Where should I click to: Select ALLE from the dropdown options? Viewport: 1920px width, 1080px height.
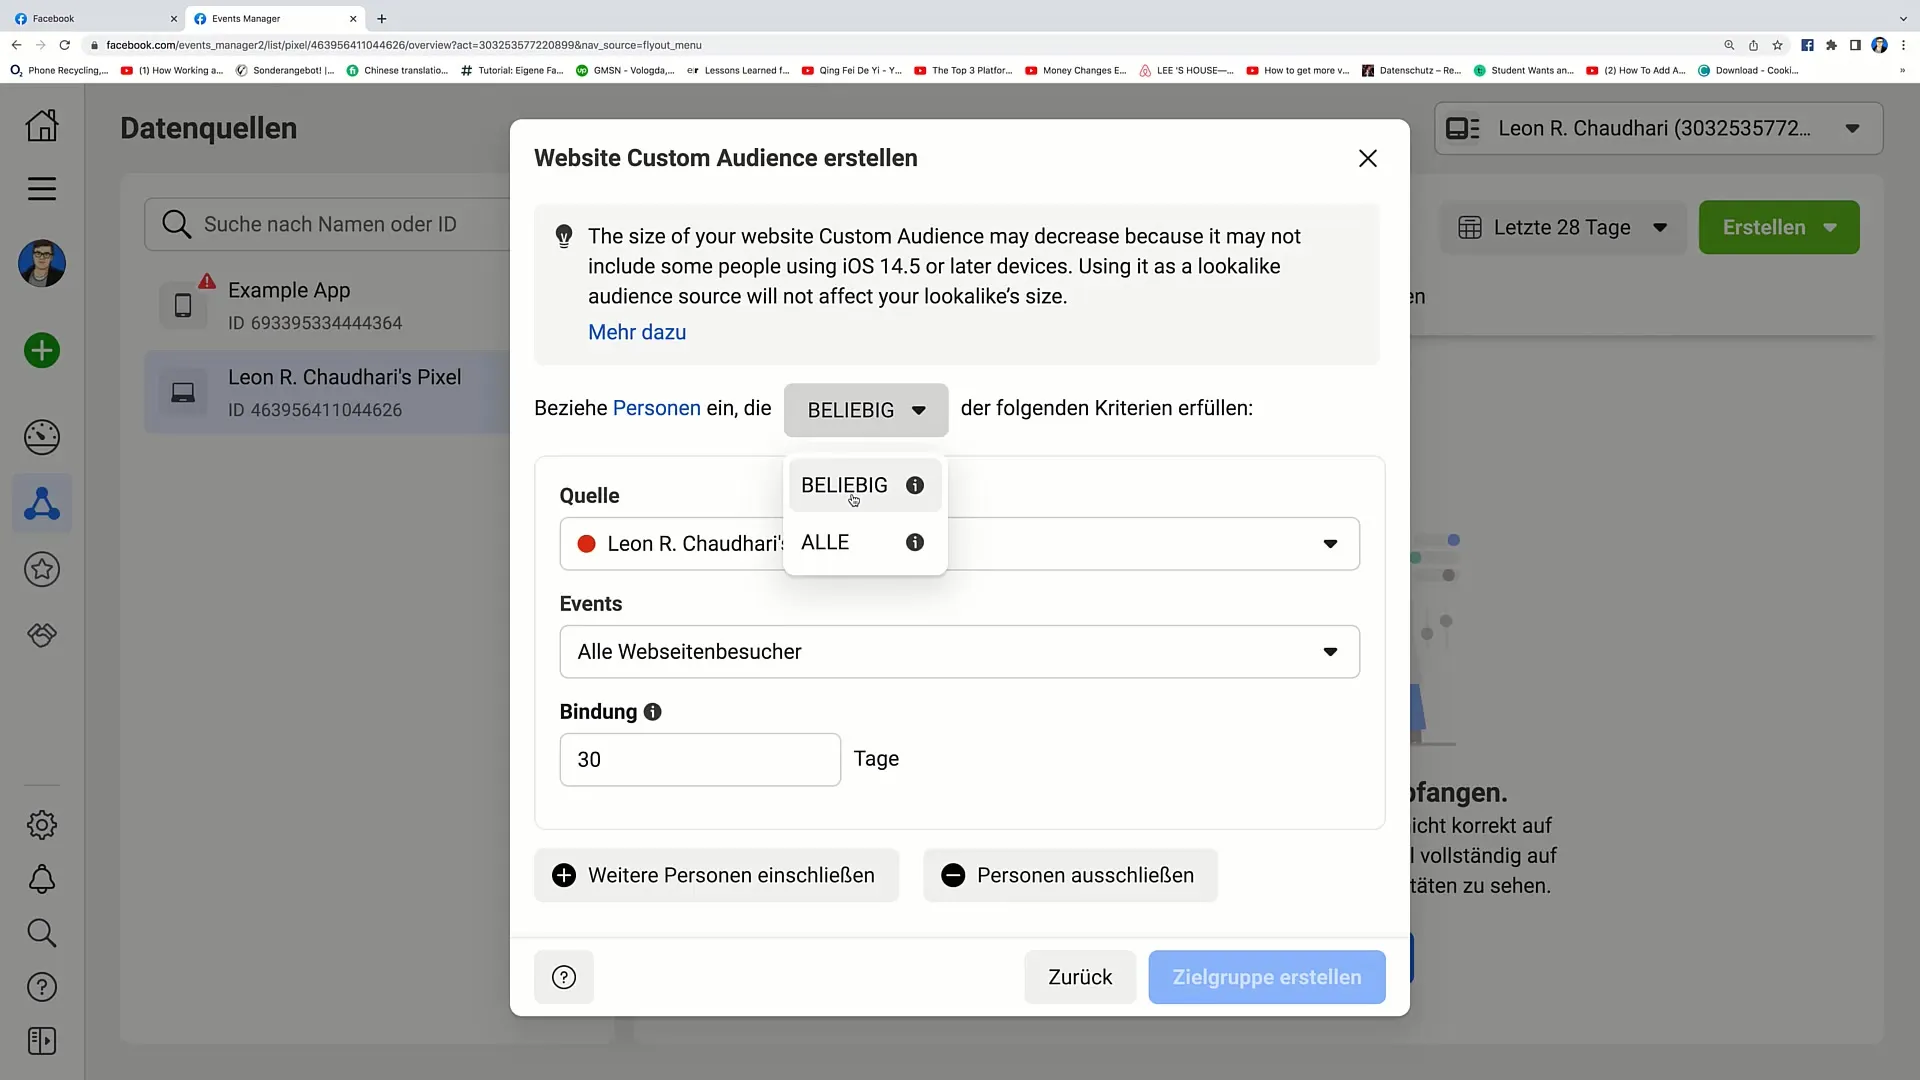click(824, 542)
